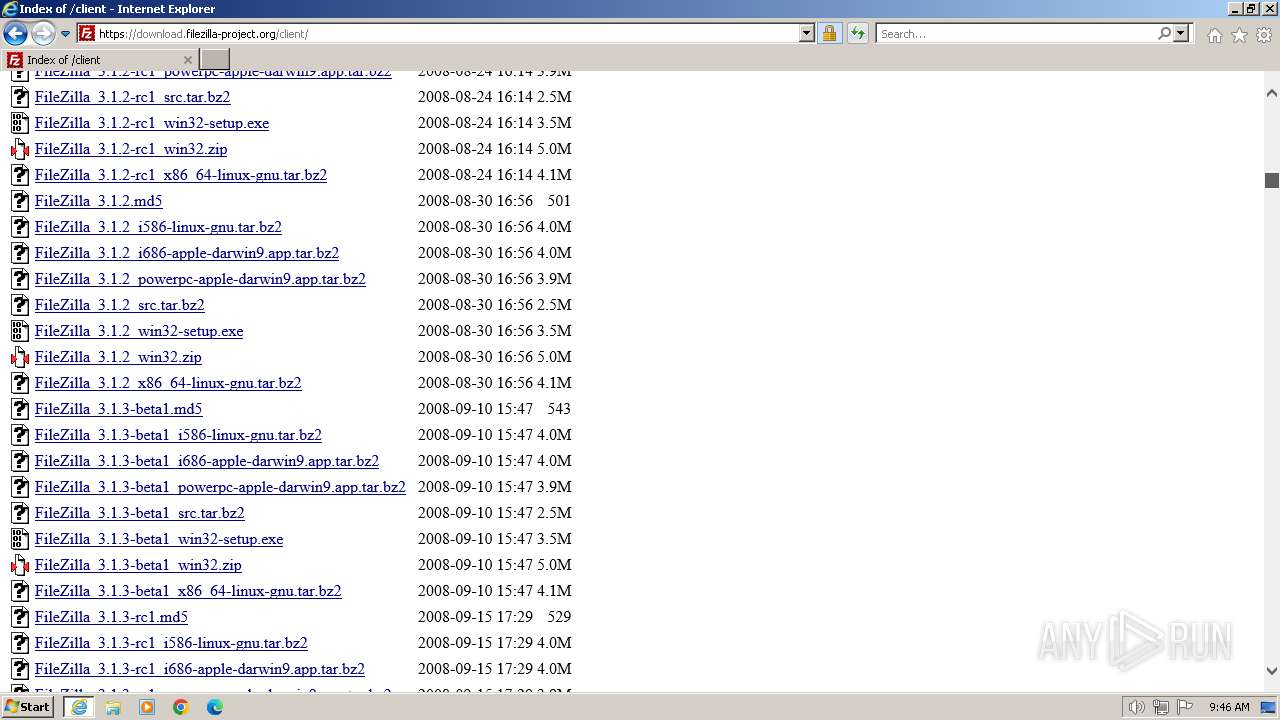The image size is (1280, 720).
Task: Open FileZilla_3.1.3-rc1.md5 link
Action: (111, 617)
